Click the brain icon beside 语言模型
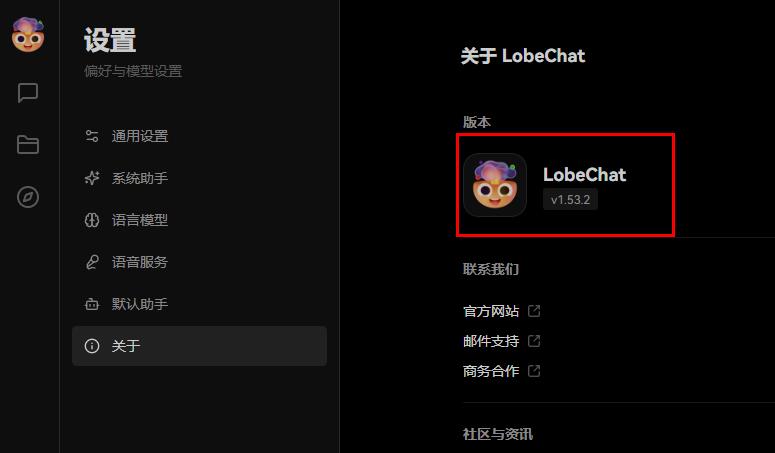This screenshot has height=453, width=775. [x=92, y=220]
